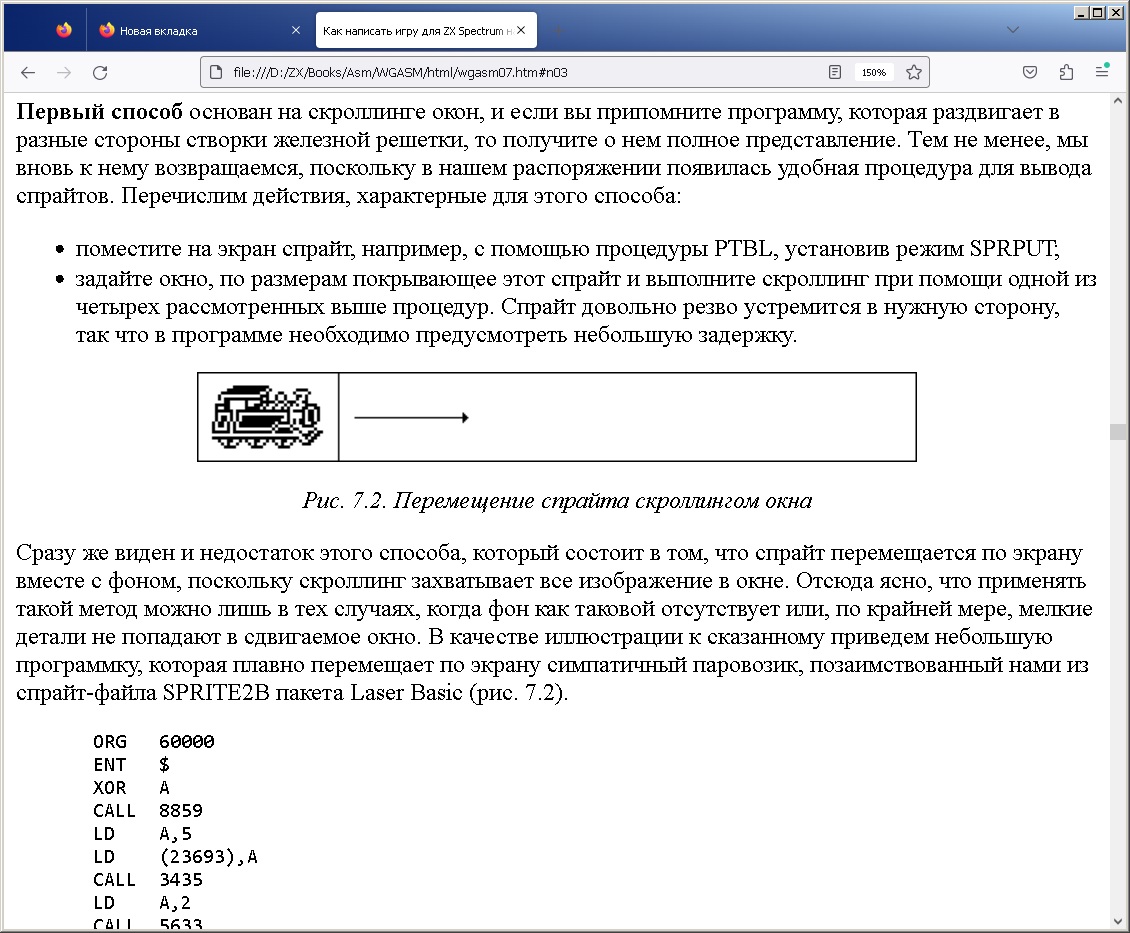Go back to the previous page

coord(28,72)
